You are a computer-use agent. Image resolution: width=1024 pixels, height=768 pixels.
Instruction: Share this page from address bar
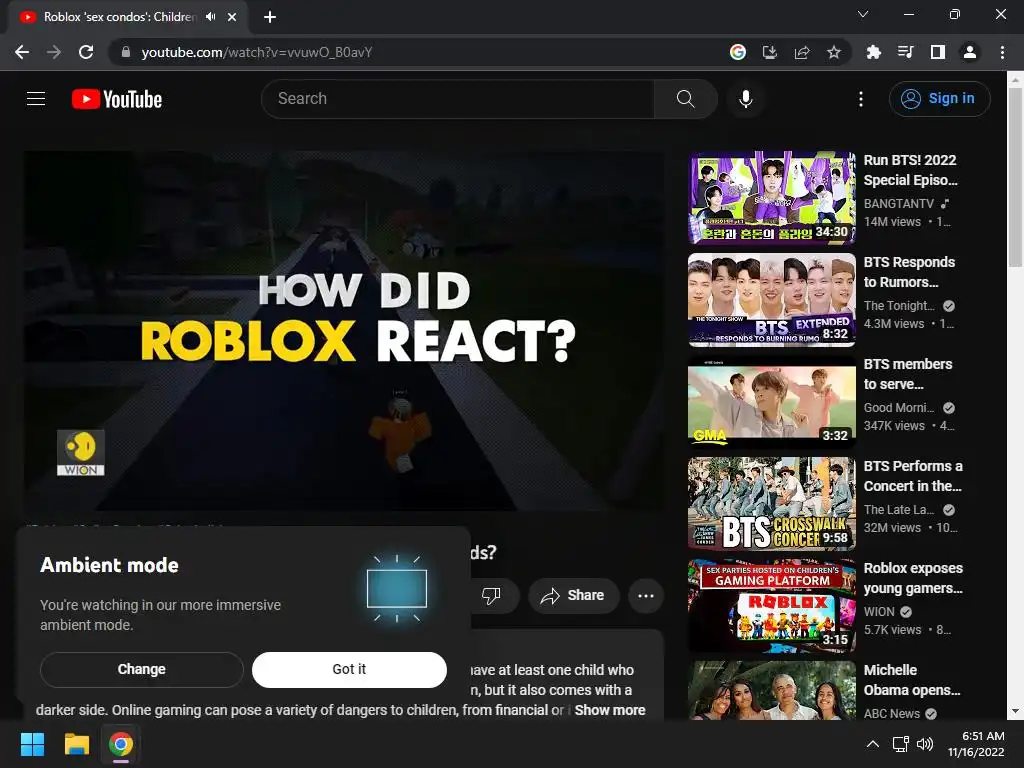point(802,52)
